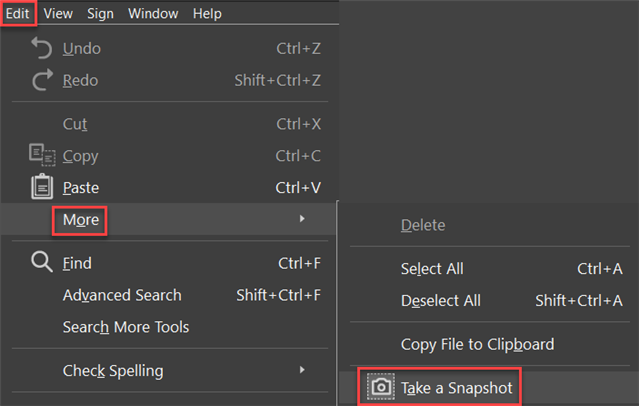Expand the More submenu arrow
This screenshot has width=639, height=406.
302,219
